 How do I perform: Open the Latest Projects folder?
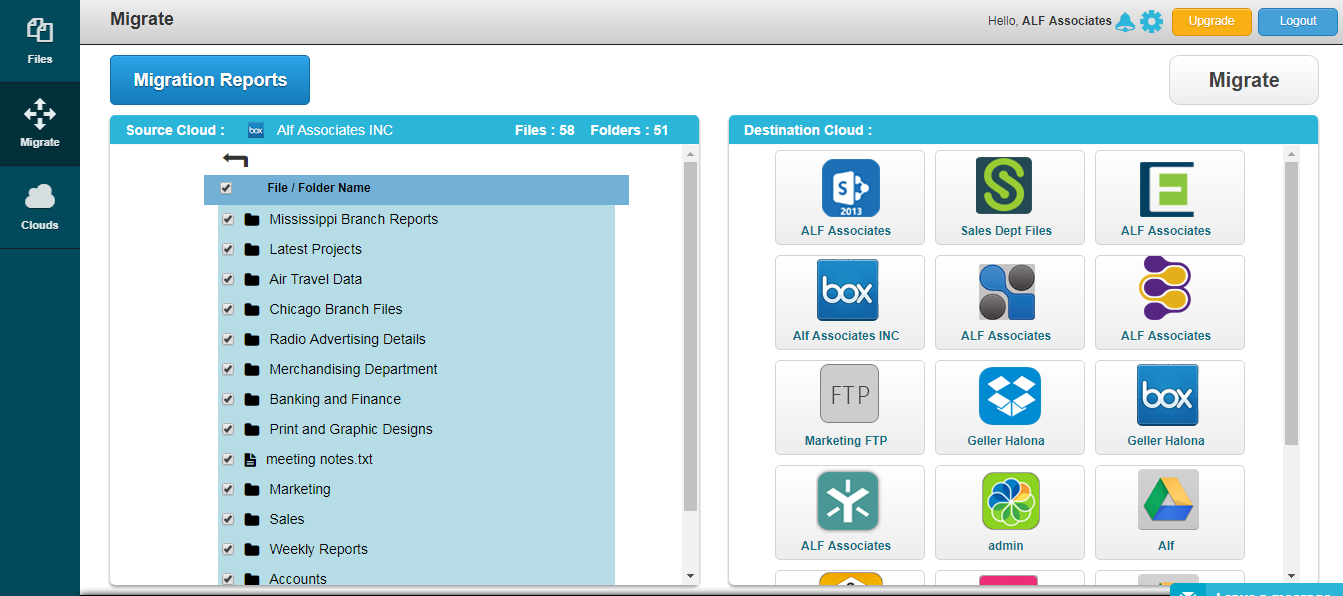pos(315,249)
